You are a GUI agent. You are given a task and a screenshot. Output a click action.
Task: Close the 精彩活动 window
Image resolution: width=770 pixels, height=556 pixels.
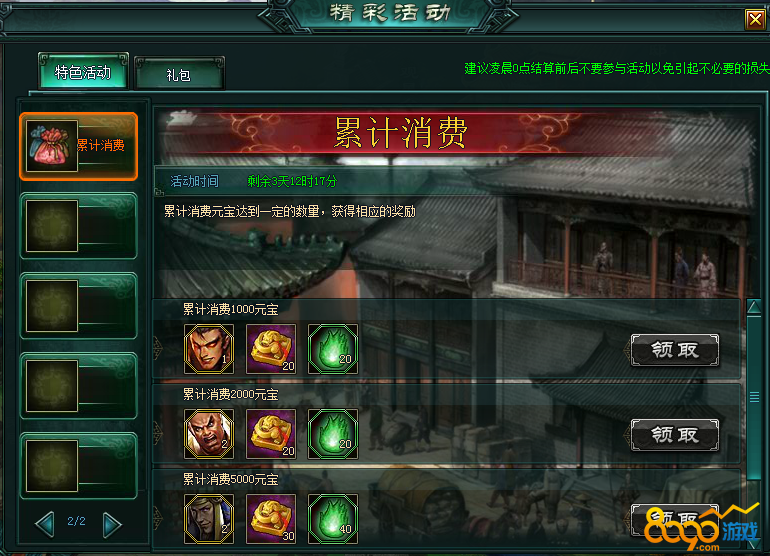(x=755, y=20)
